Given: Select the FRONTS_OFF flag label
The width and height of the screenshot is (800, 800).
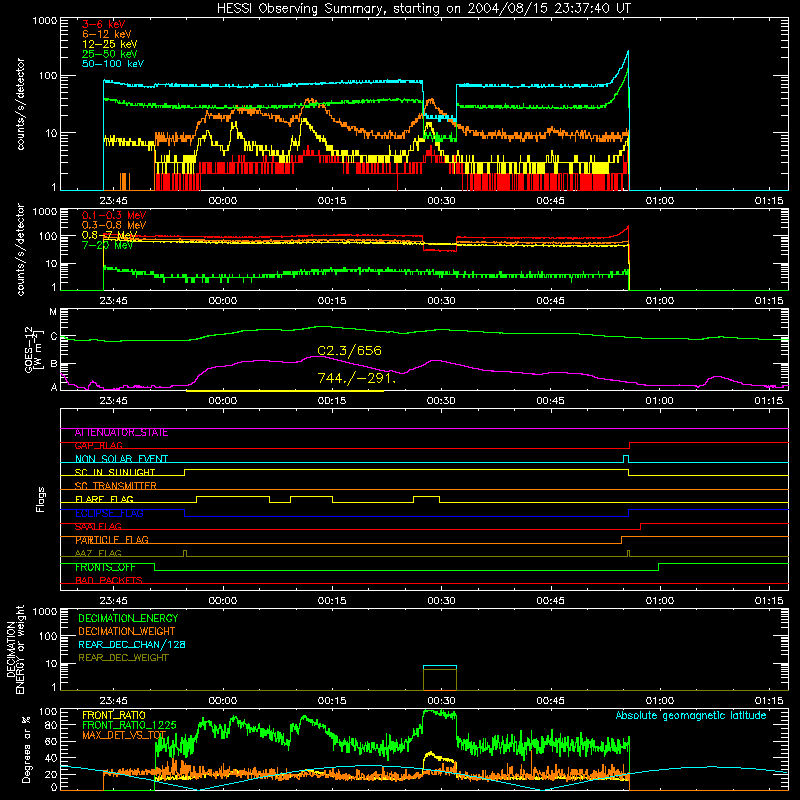Looking at the screenshot, I should click(x=105, y=567).
